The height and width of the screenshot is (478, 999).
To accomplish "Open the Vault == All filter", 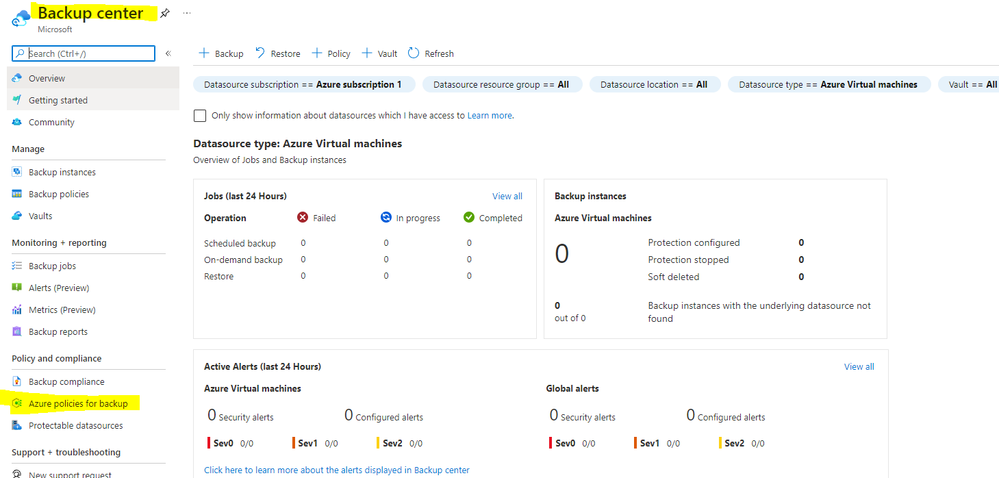I will coord(968,85).
